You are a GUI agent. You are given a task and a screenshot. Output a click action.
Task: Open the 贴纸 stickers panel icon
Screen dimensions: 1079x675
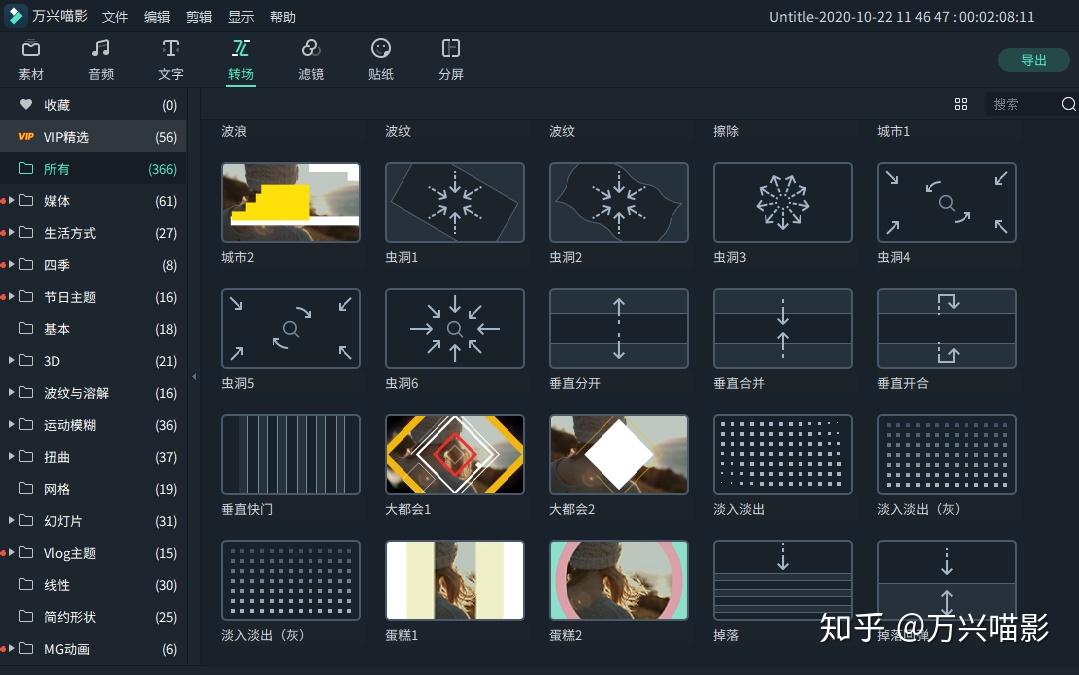click(381, 48)
